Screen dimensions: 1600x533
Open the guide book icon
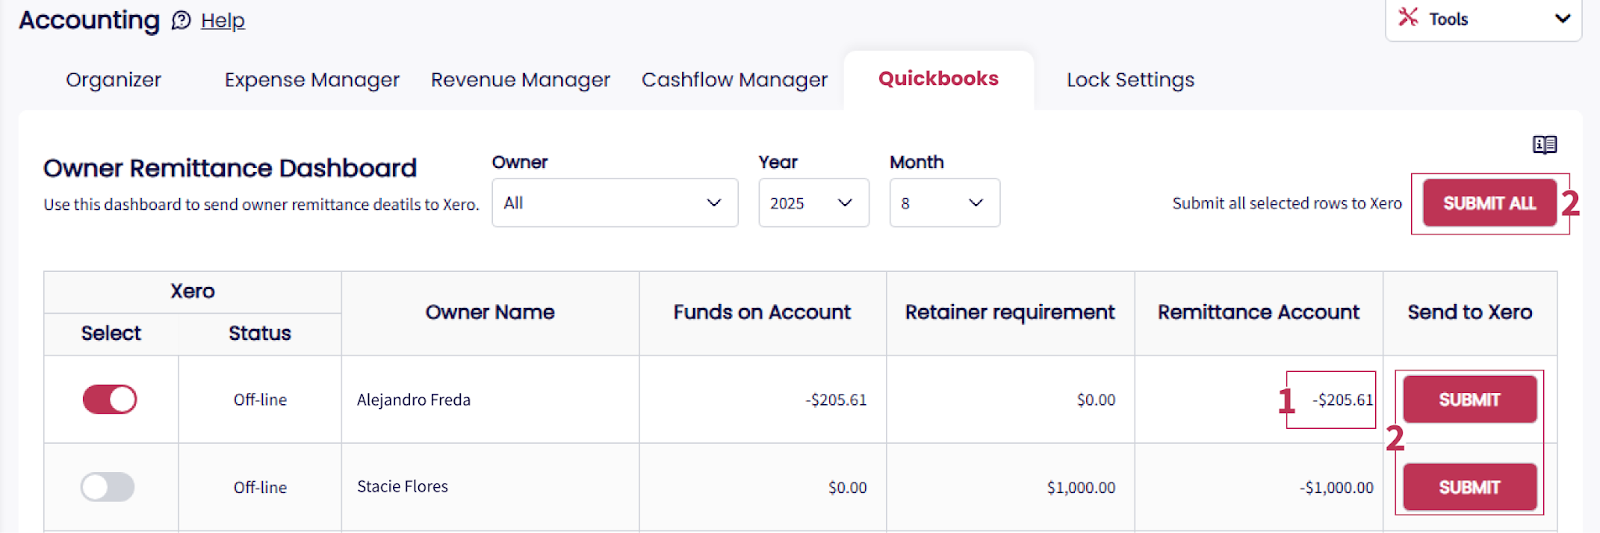click(x=1544, y=145)
